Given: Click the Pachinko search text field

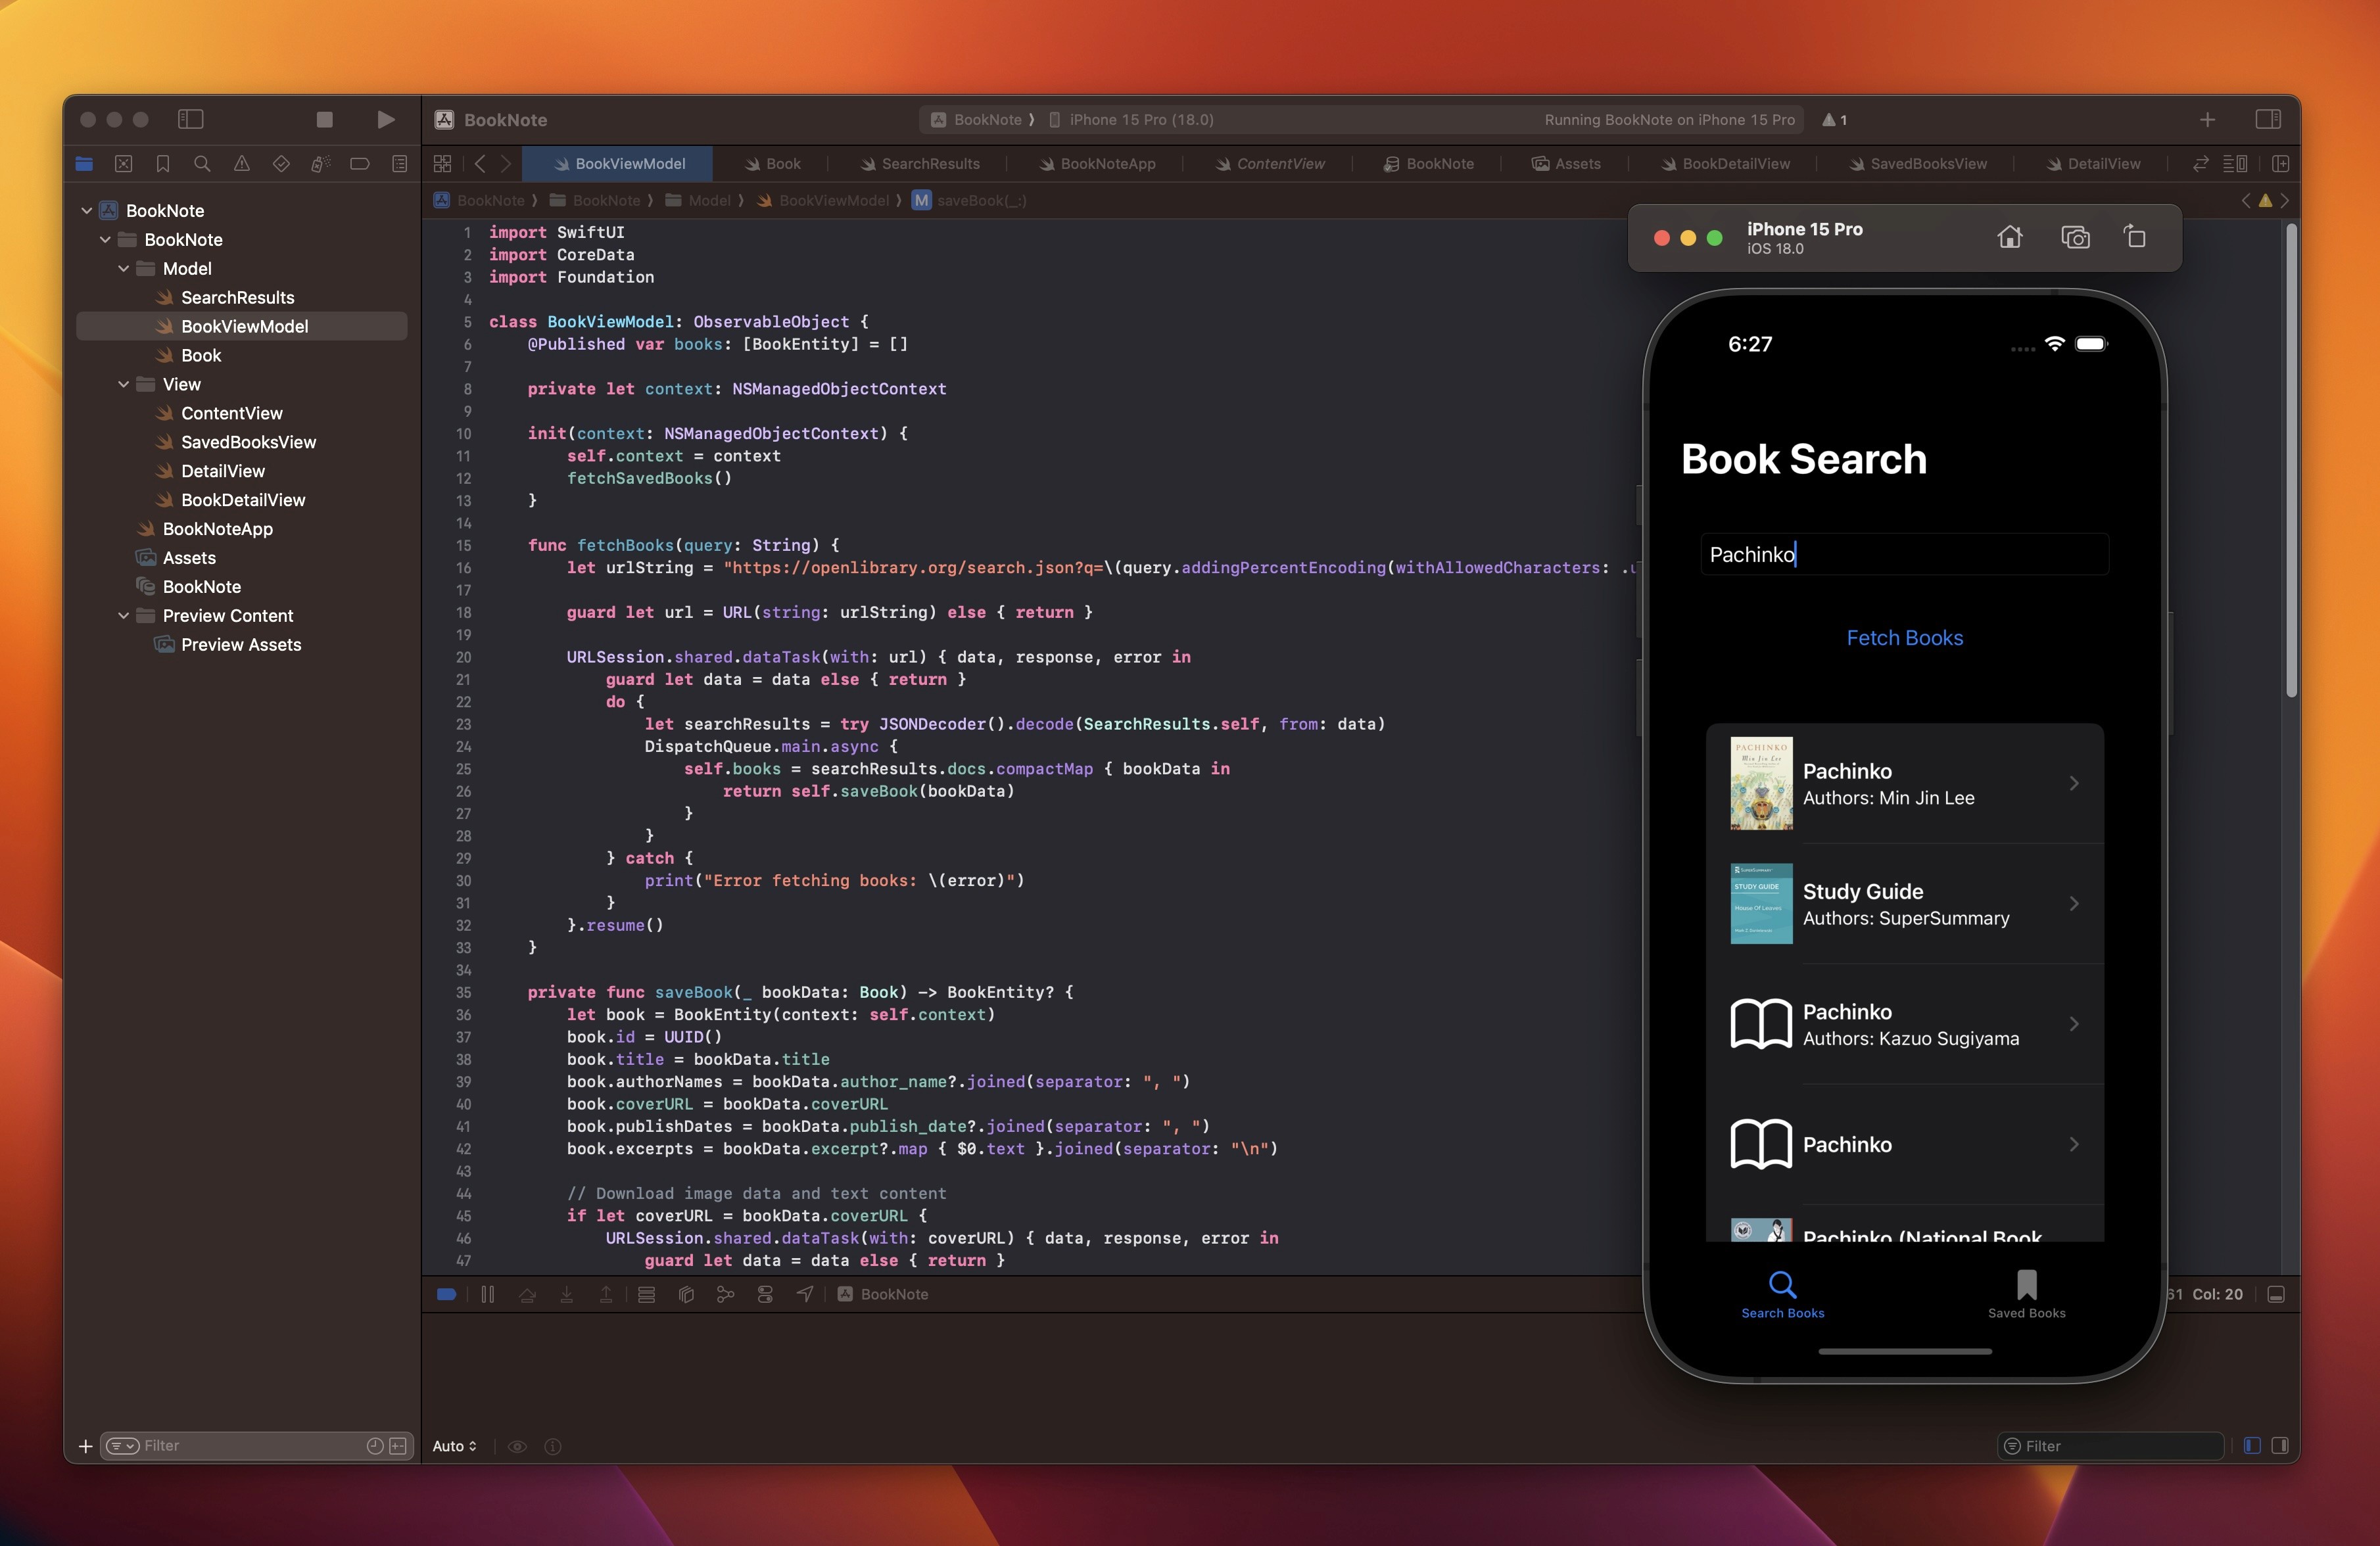Looking at the screenshot, I should click(x=1904, y=554).
